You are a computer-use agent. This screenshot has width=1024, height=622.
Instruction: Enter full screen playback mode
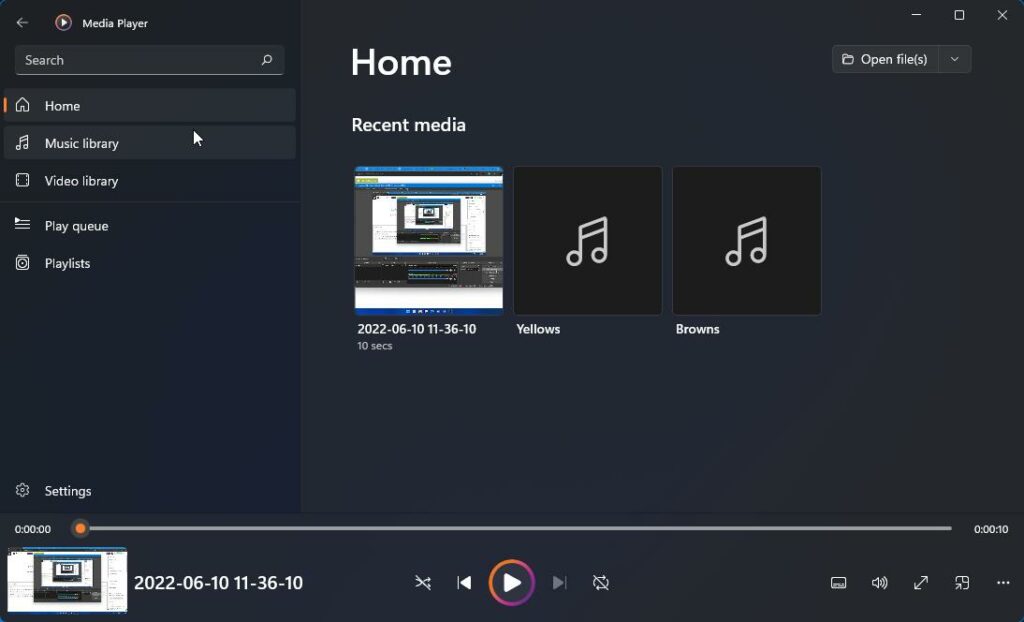[920, 582]
